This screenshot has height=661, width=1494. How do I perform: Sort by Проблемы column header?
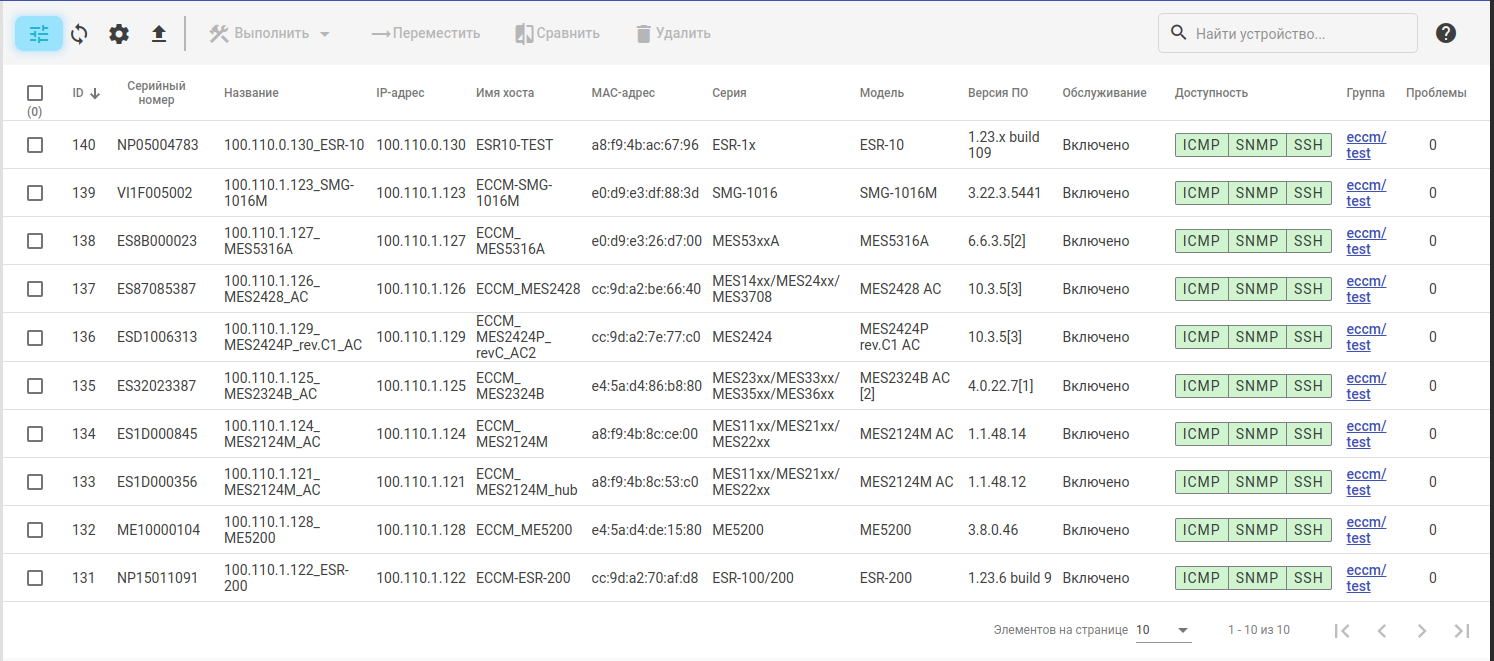click(1436, 93)
